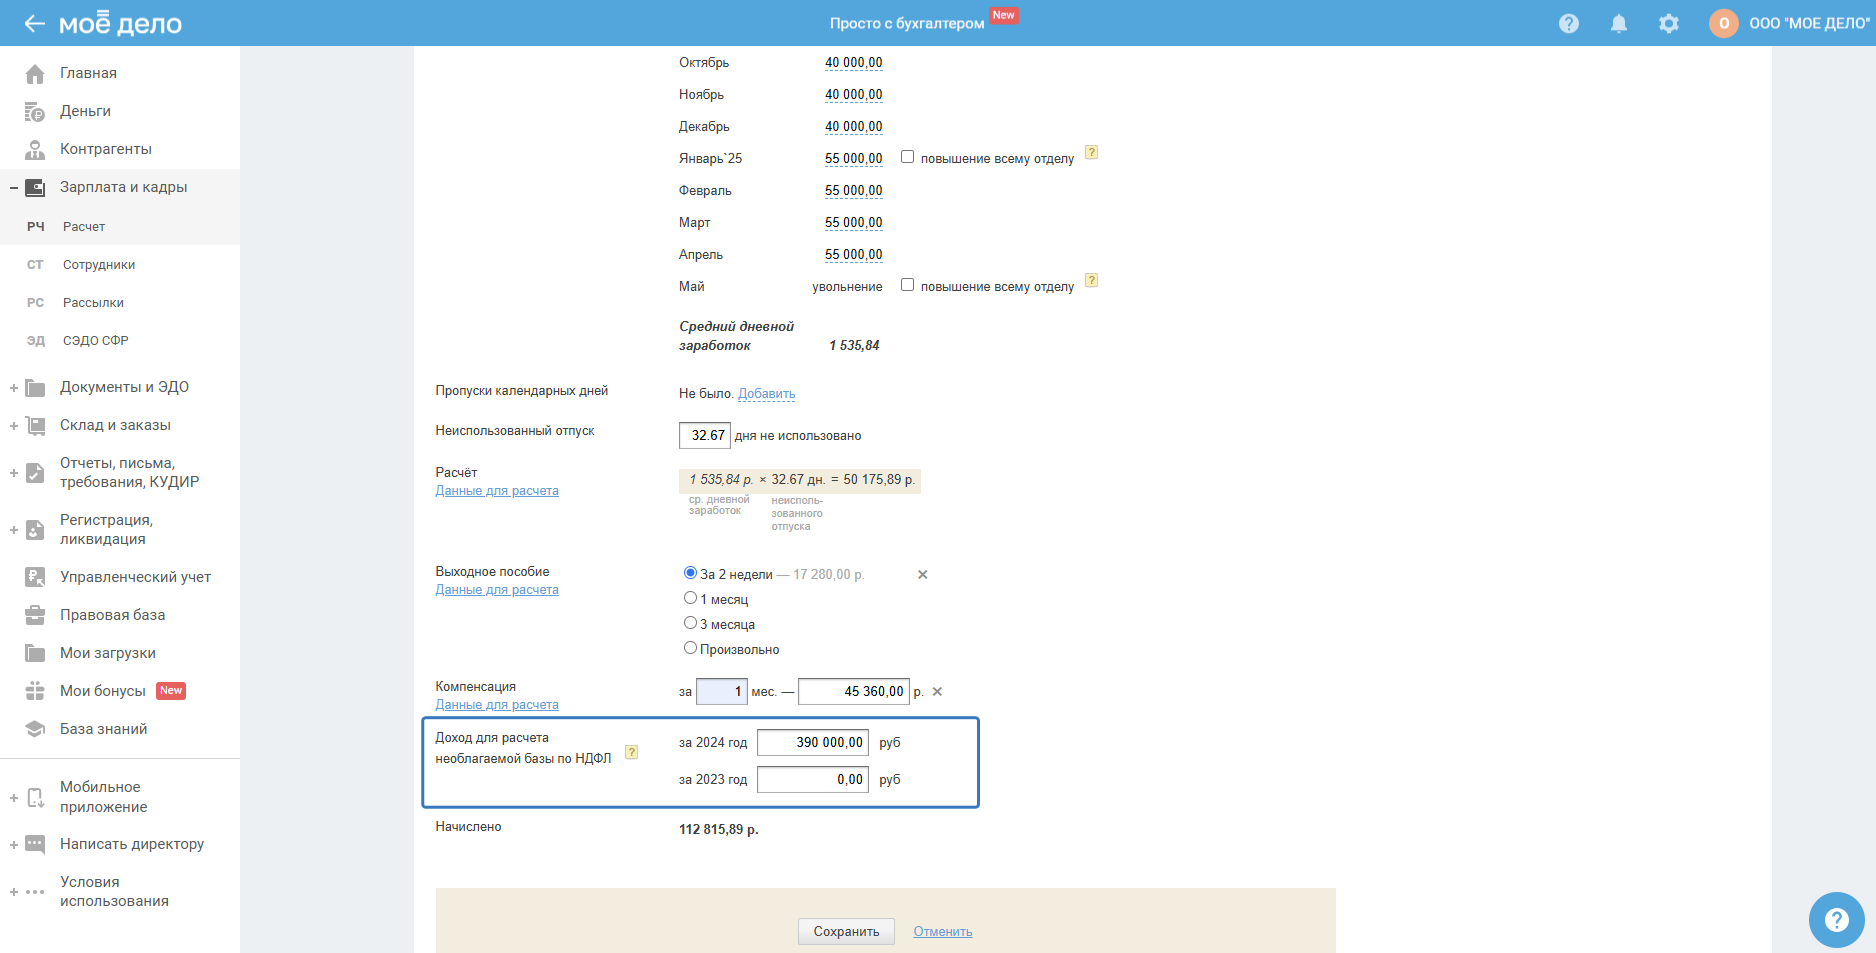Click the Главная home icon
Image resolution: width=1876 pixels, height=953 pixels.
(x=35, y=73)
